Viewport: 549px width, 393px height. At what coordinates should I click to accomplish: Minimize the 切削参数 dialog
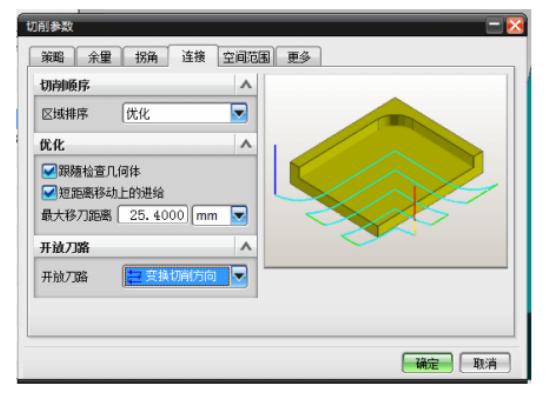click(x=494, y=26)
